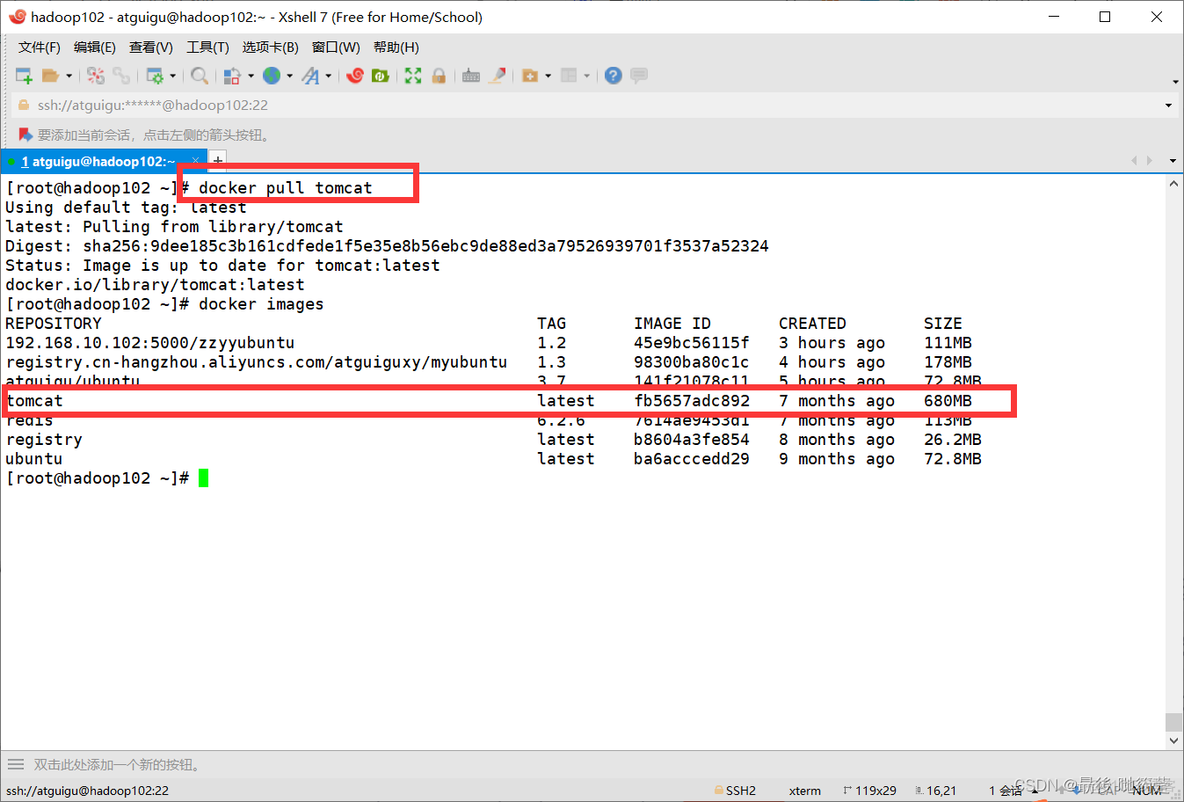Open the 工具(T) menu
Viewport: 1184px width, 802px height.
coord(208,48)
